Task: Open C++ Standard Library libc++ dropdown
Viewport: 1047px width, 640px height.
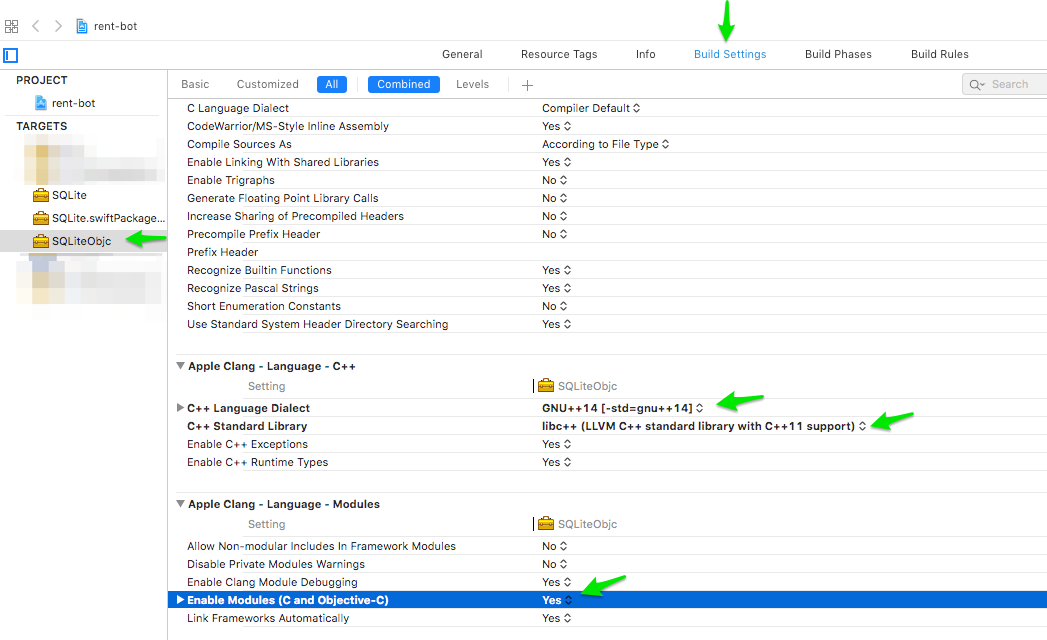Action: pos(704,426)
